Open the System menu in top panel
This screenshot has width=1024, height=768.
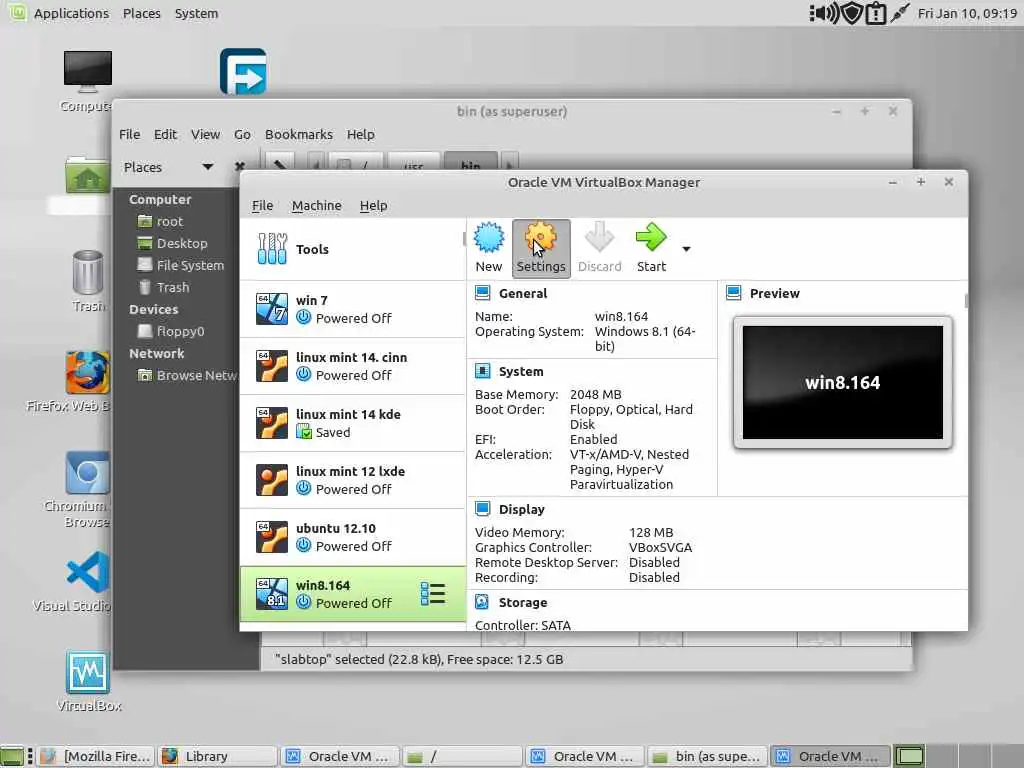pos(197,13)
